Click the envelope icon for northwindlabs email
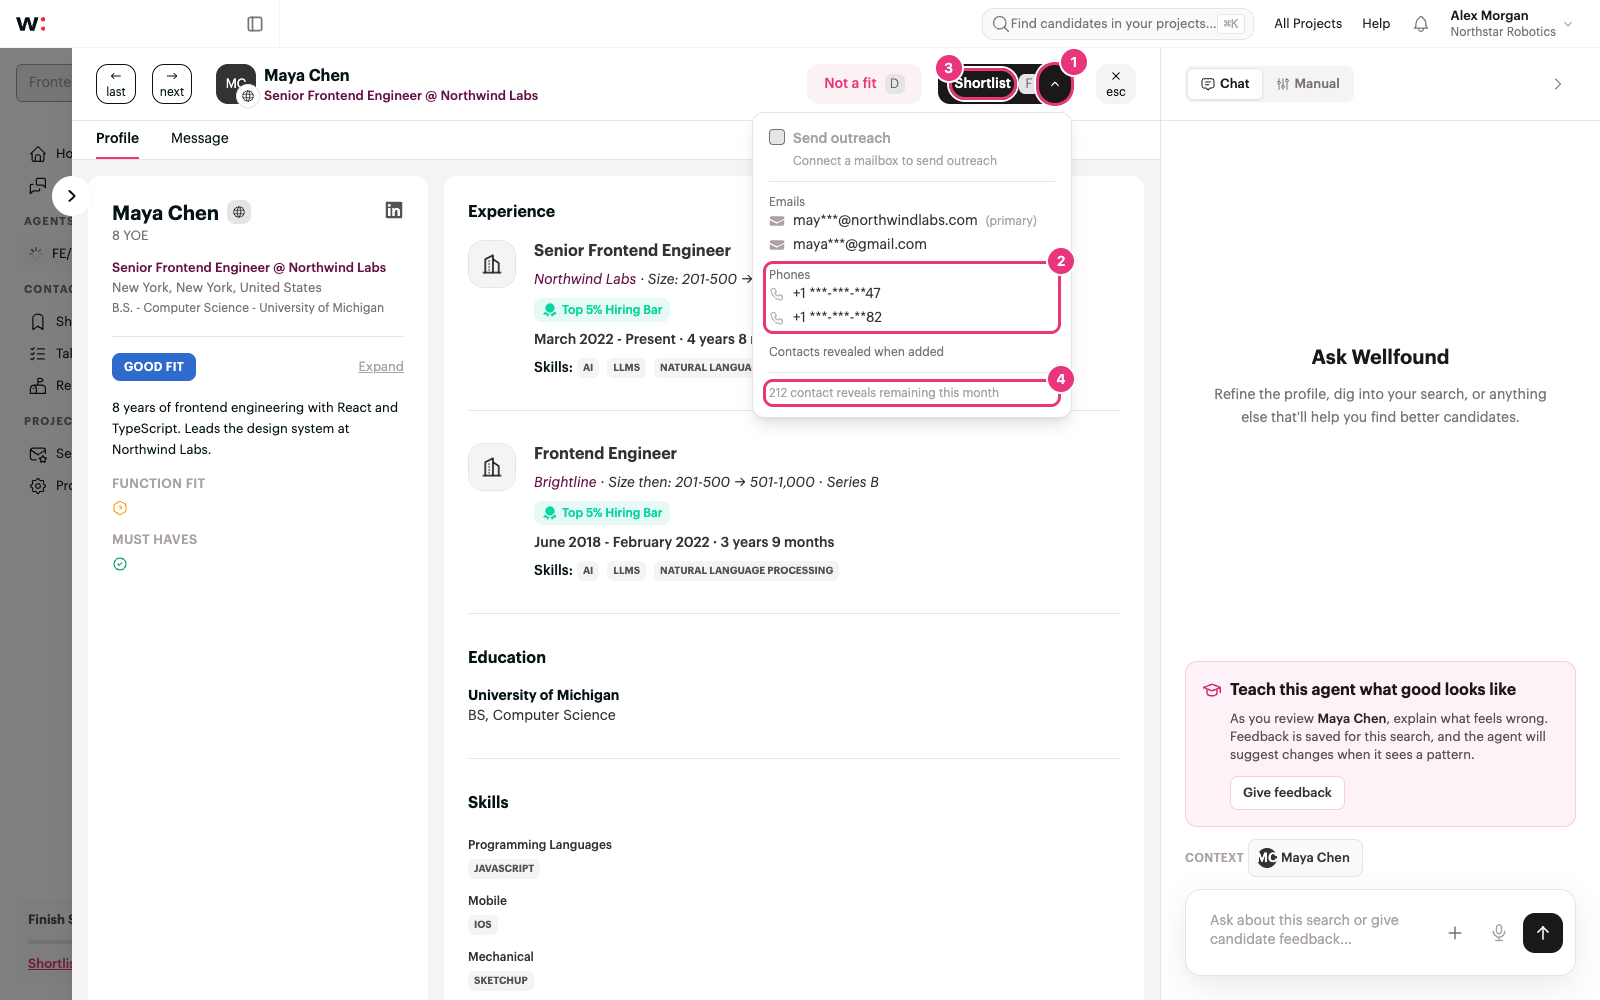 tap(777, 221)
